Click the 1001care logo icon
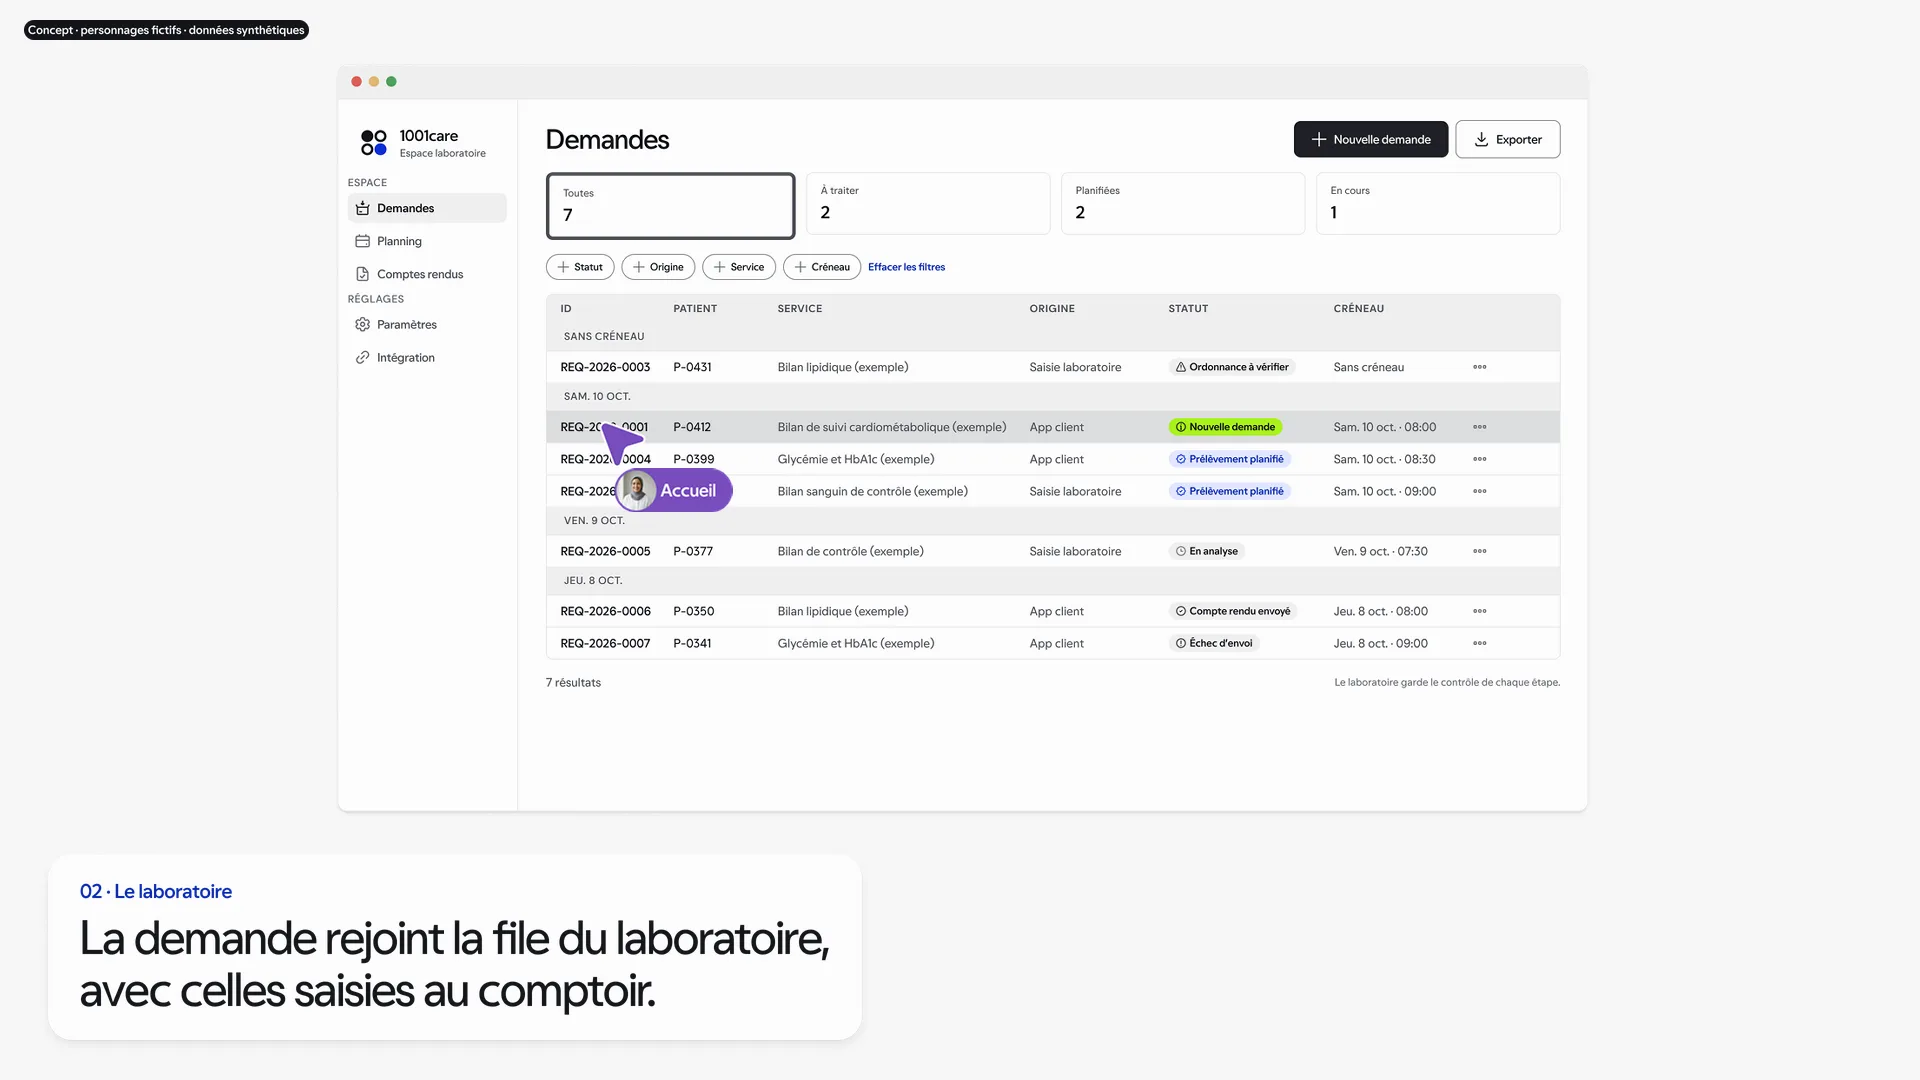Viewport: 1920px width, 1080px height. (x=374, y=142)
